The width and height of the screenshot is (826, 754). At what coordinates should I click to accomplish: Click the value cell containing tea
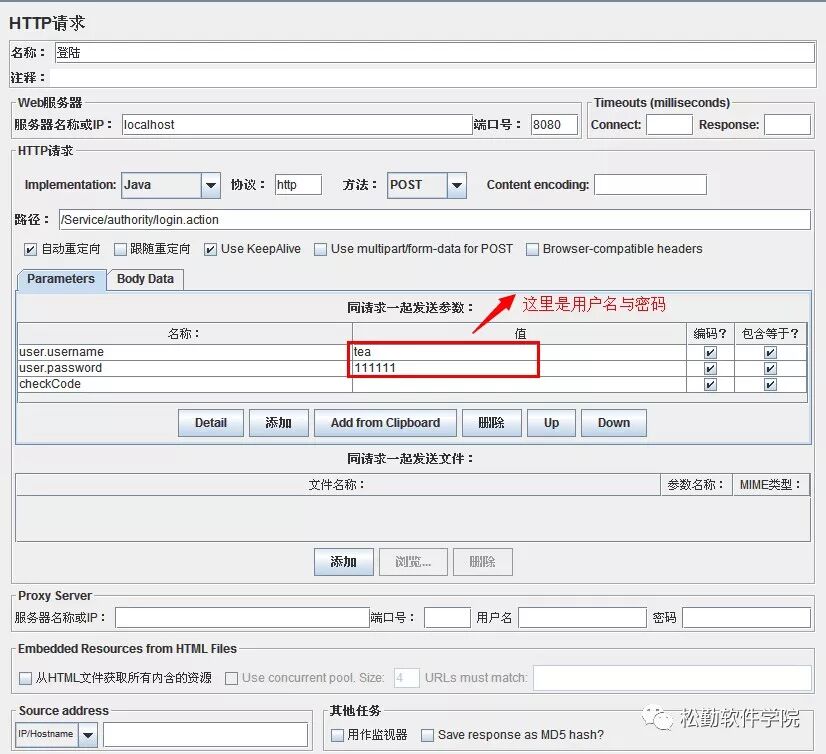click(x=519, y=352)
